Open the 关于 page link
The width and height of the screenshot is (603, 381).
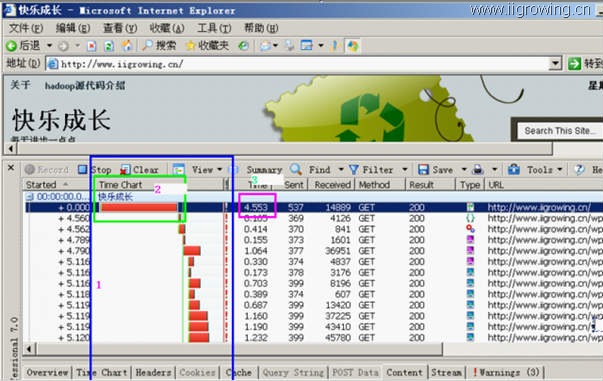(20, 85)
